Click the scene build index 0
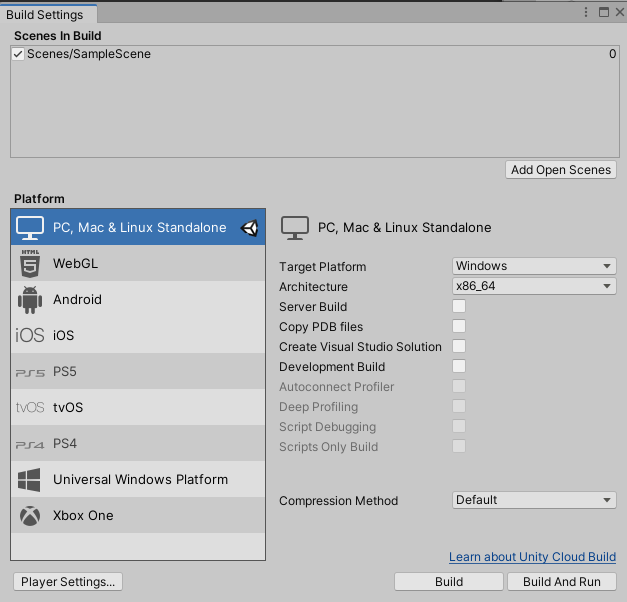Screen dimensions: 627x602 (x=613, y=54)
